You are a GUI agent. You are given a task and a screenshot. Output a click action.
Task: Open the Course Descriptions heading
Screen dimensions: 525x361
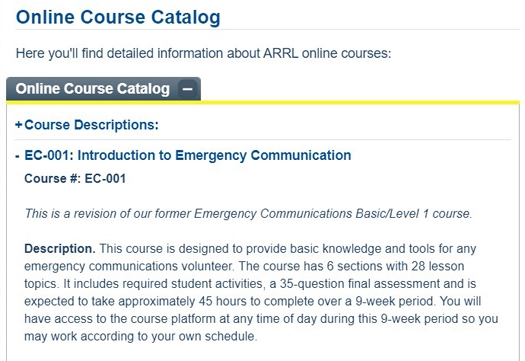coord(91,125)
